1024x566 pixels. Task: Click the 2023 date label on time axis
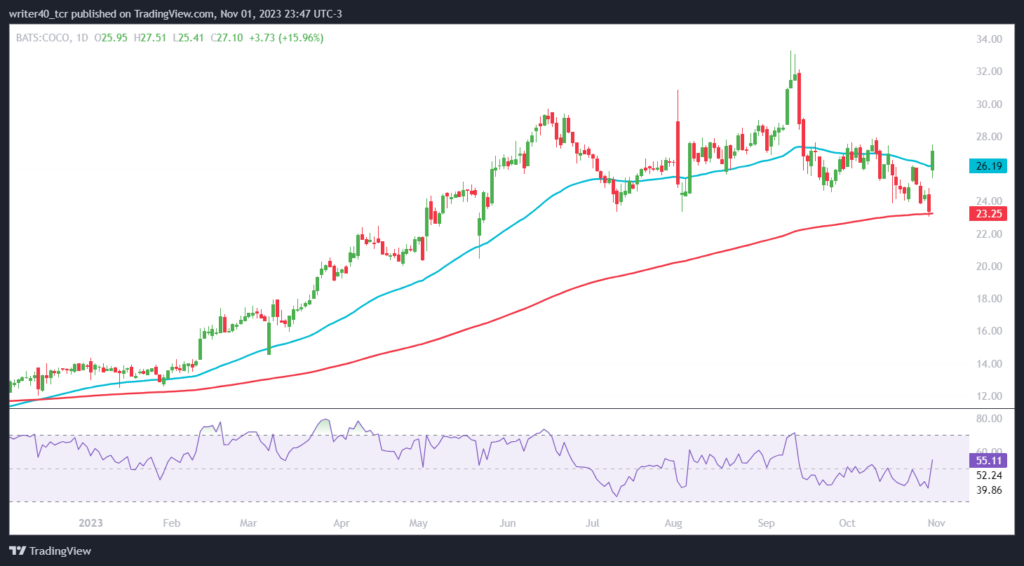pos(91,523)
